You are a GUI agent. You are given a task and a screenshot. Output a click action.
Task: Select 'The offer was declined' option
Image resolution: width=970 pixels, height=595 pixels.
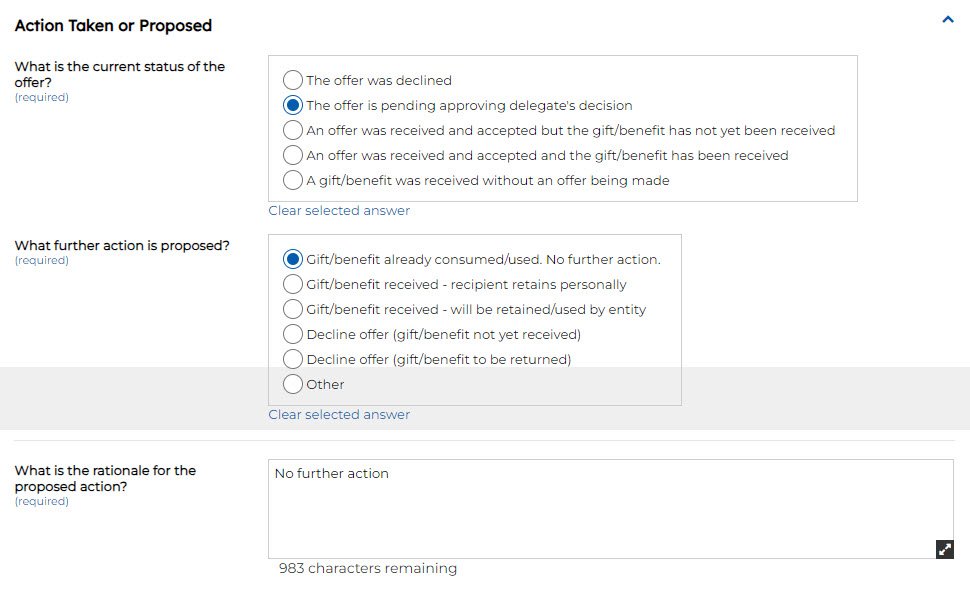[293, 80]
